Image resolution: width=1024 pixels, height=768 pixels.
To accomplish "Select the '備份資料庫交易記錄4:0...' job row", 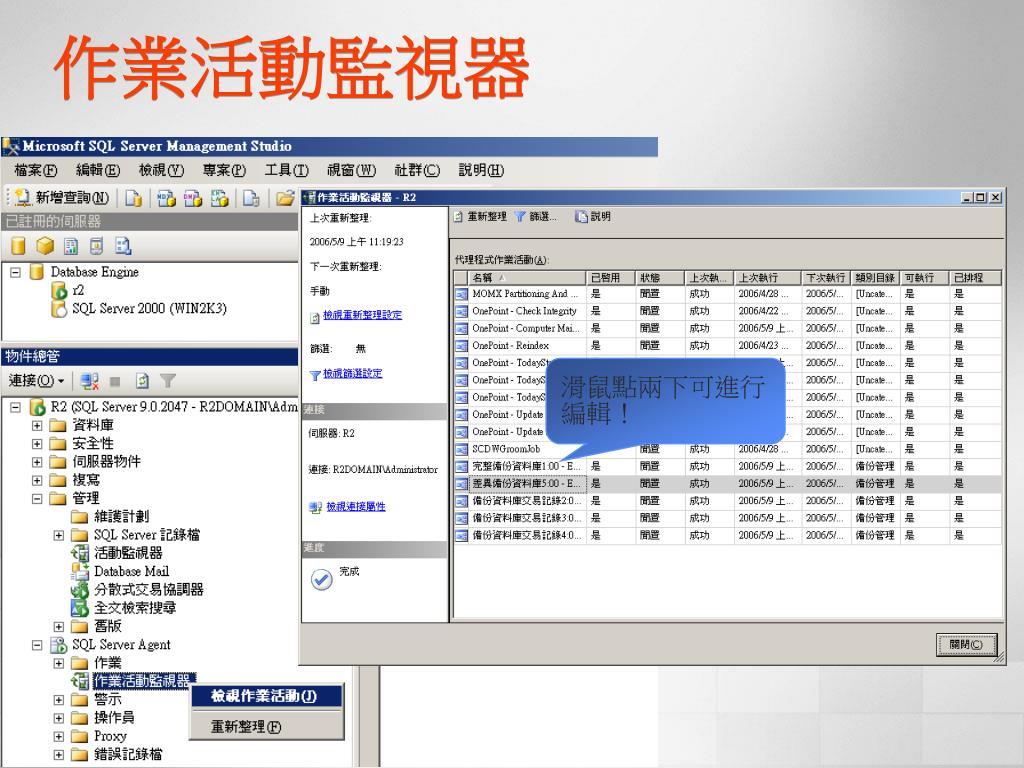I will coord(728,536).
